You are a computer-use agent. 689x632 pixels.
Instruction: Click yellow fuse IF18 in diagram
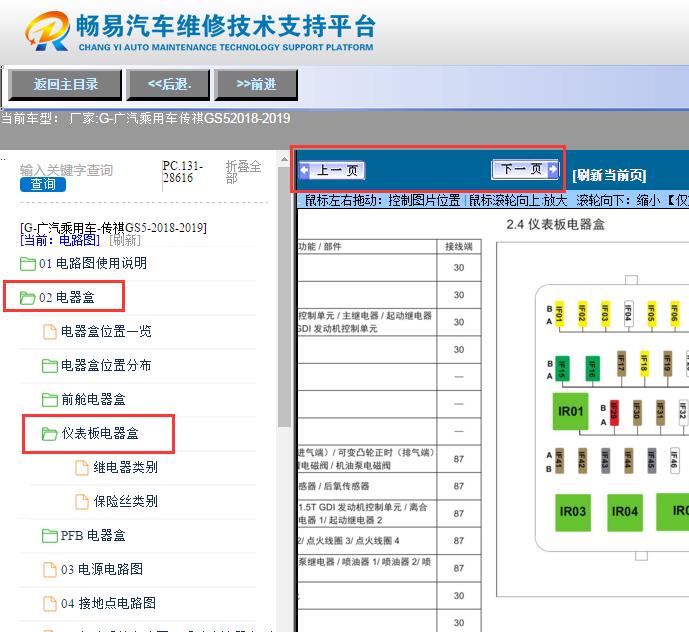click(644, 363)
